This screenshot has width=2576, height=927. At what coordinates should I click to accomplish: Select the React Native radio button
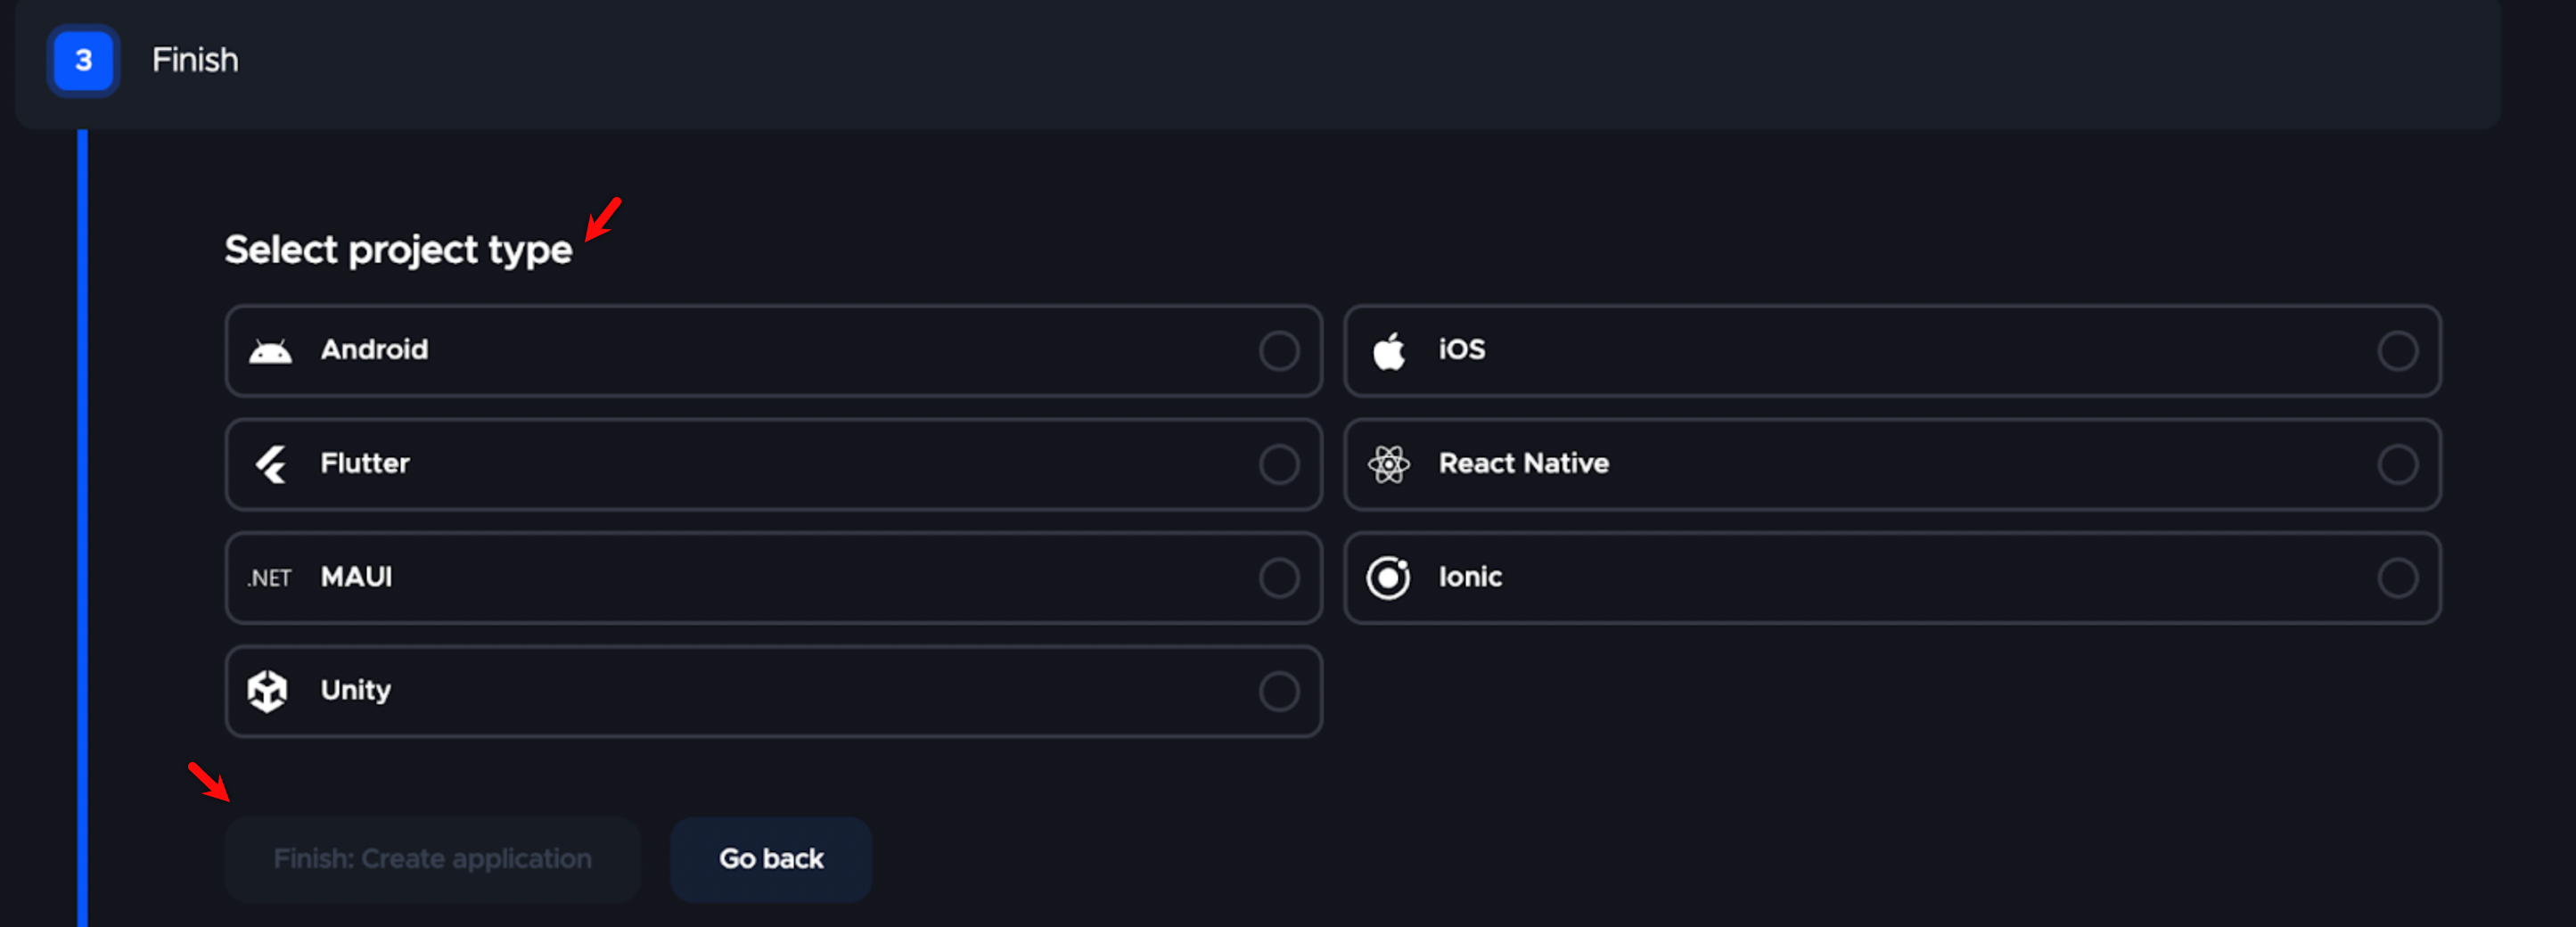pyautogui.click(x=2399, y=464)
